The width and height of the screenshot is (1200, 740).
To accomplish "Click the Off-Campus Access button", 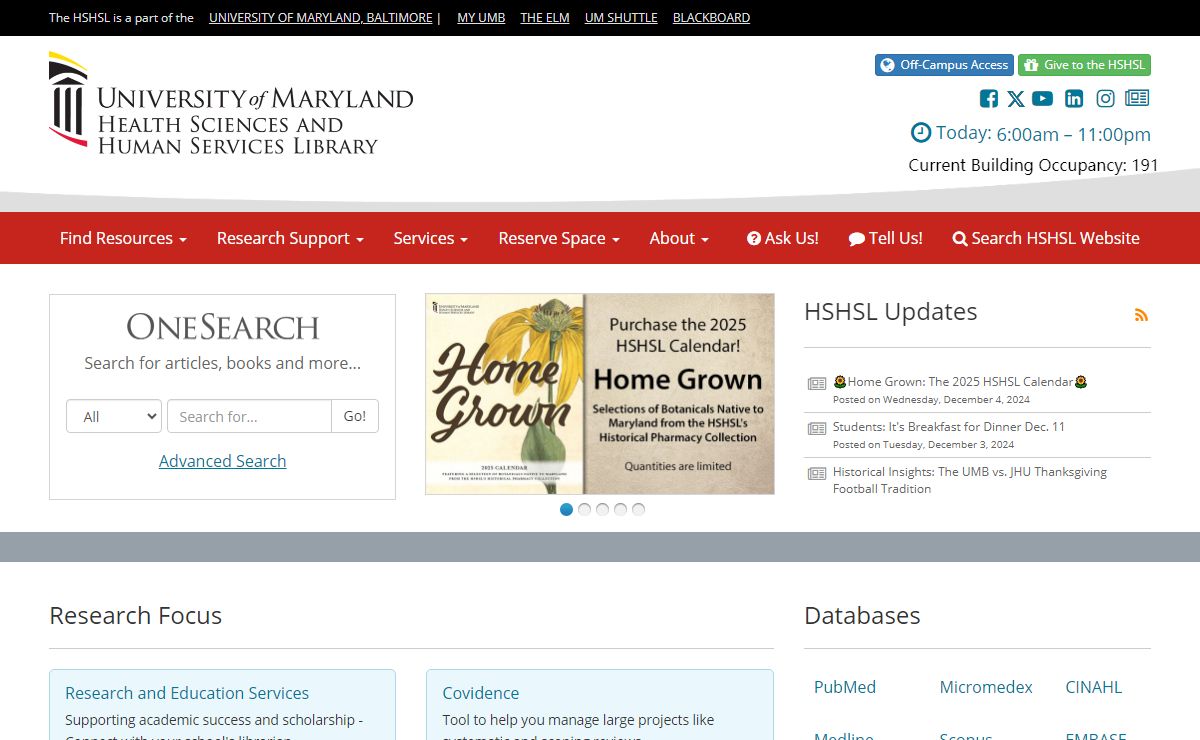I will coord(944,65).
